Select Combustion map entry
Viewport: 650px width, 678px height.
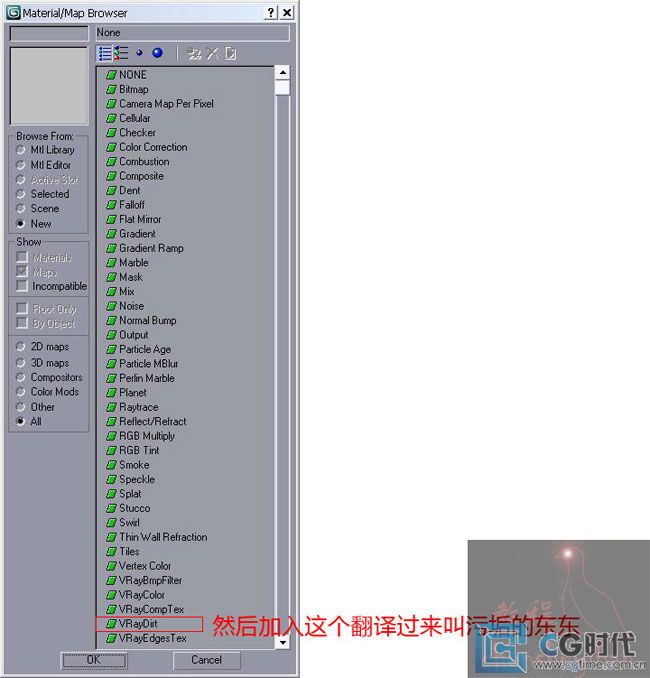tap(144, 162)
